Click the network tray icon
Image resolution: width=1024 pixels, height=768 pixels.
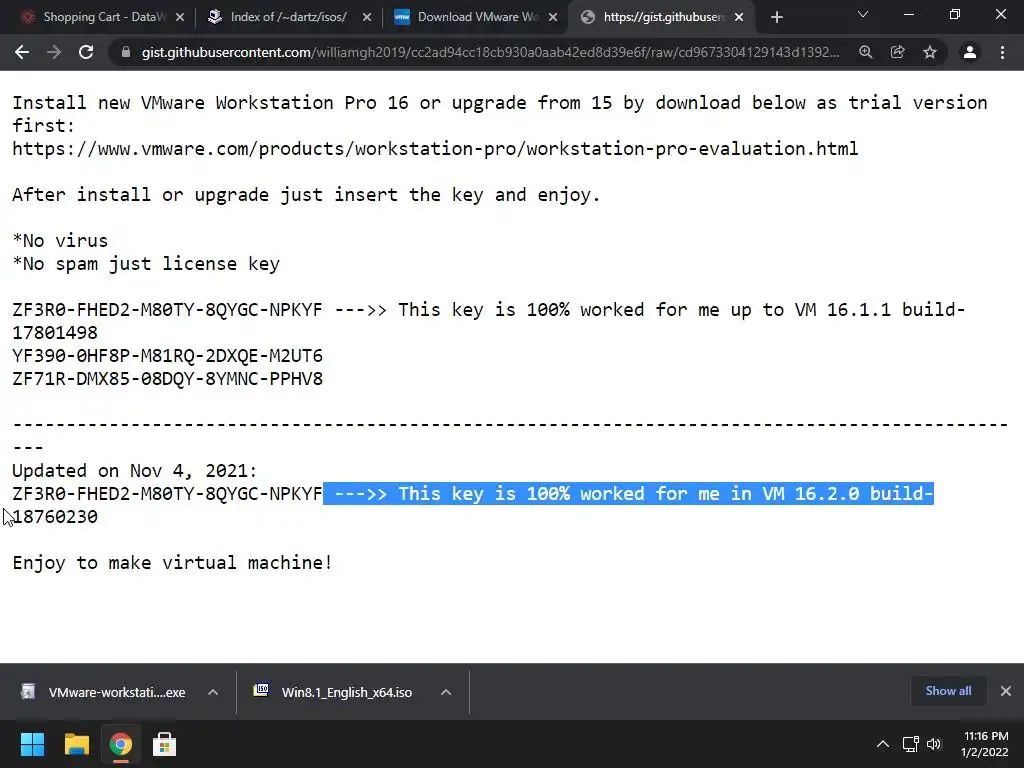(910, 744)
